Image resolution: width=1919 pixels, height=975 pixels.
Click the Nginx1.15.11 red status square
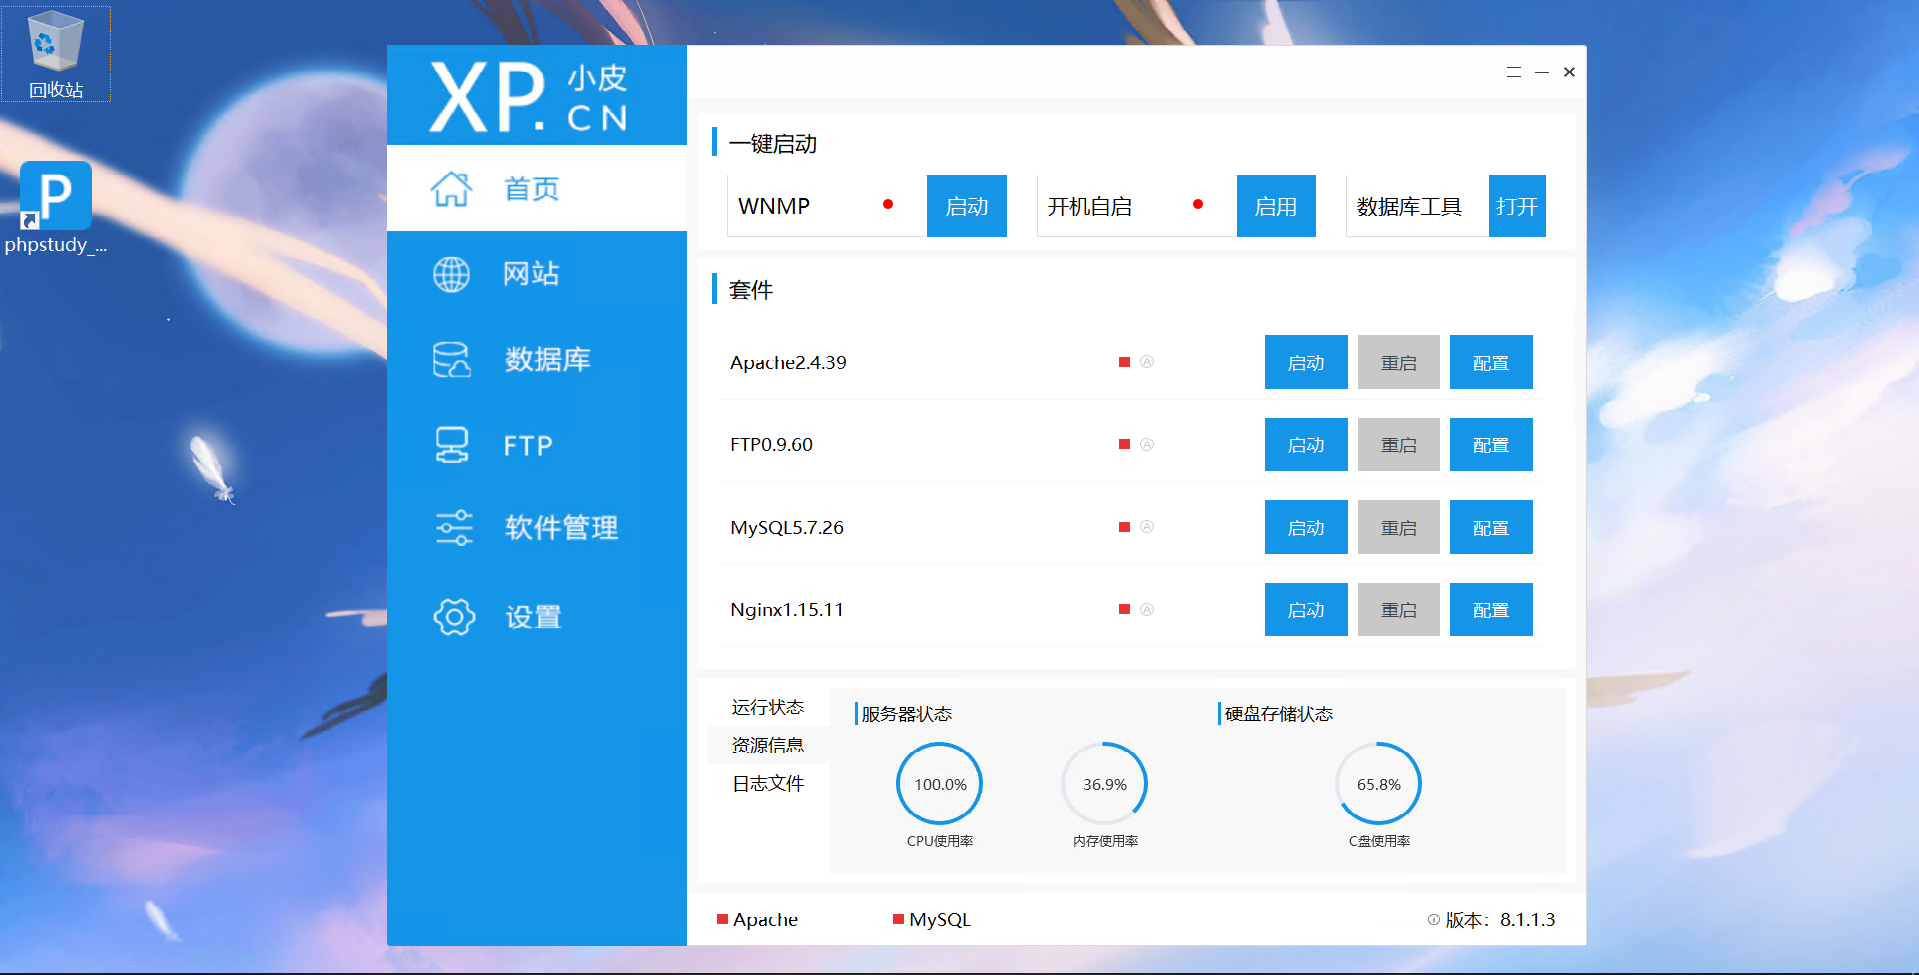[1124, 609]
